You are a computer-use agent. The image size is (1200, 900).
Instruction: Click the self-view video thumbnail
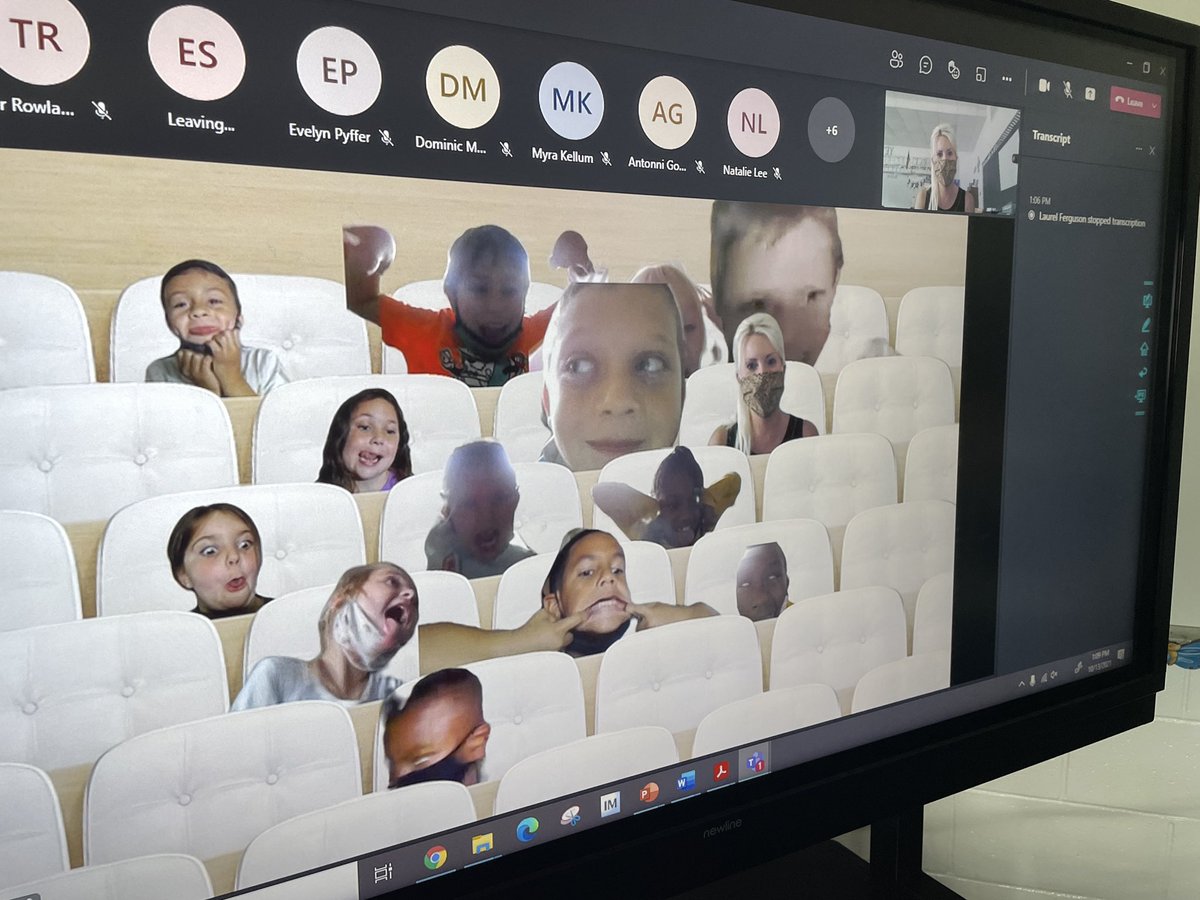pyautogui.click(x=950, y=152)
